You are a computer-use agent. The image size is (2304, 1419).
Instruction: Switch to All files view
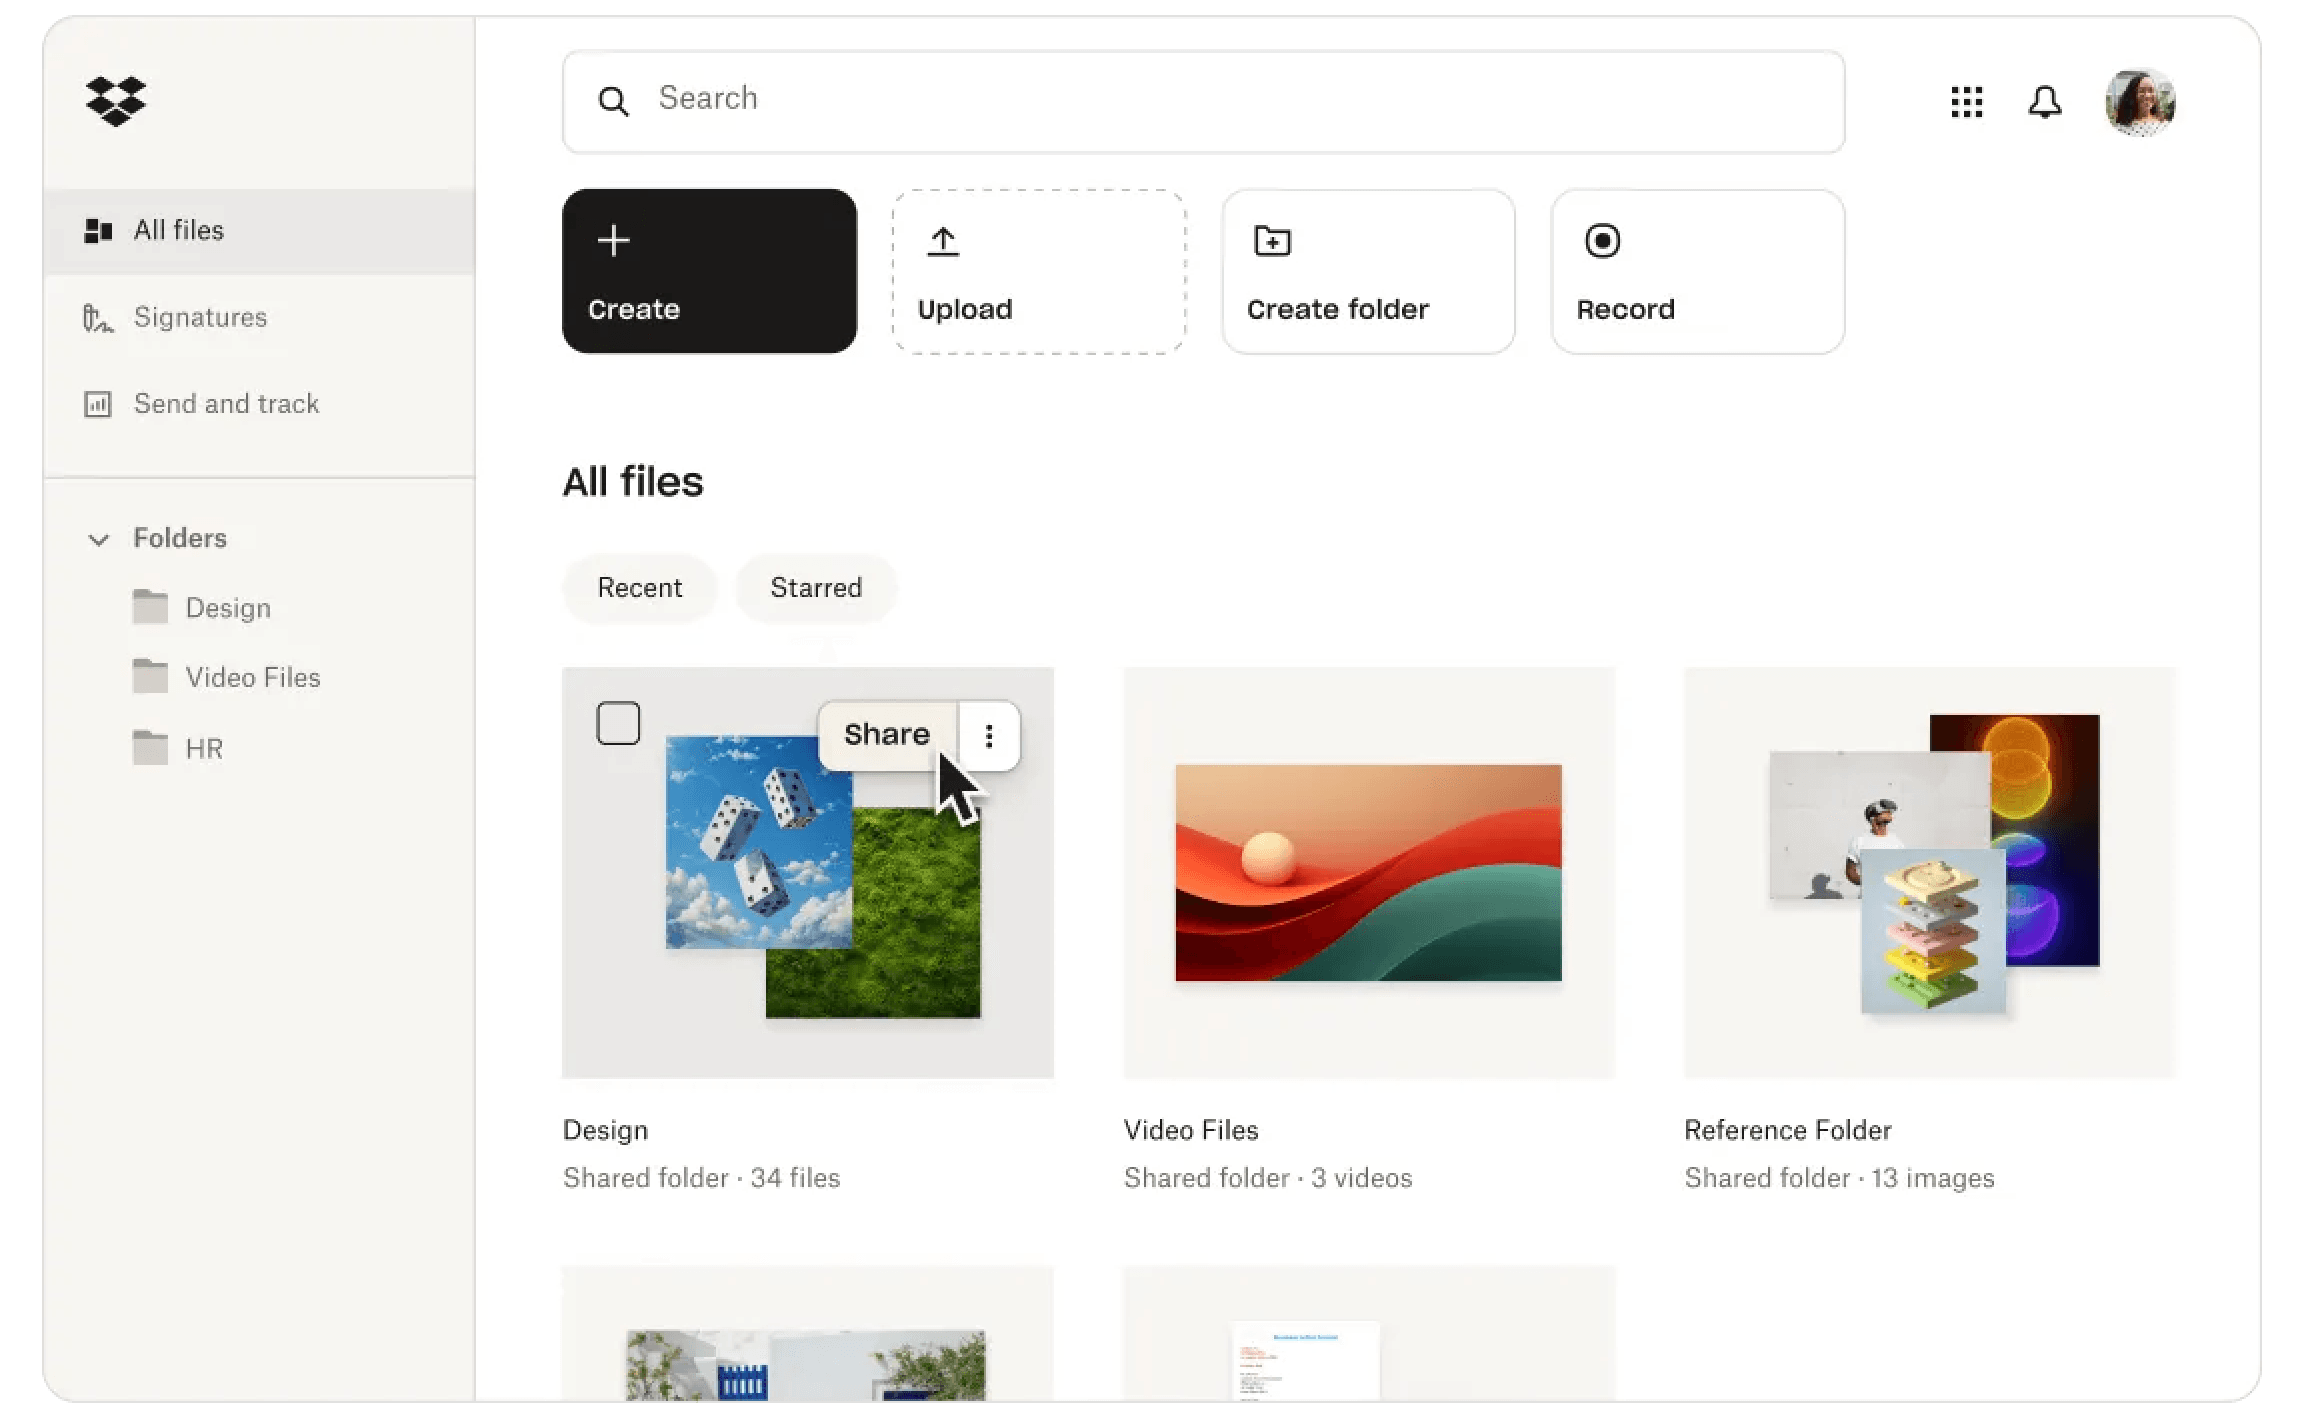pos(179,230)
